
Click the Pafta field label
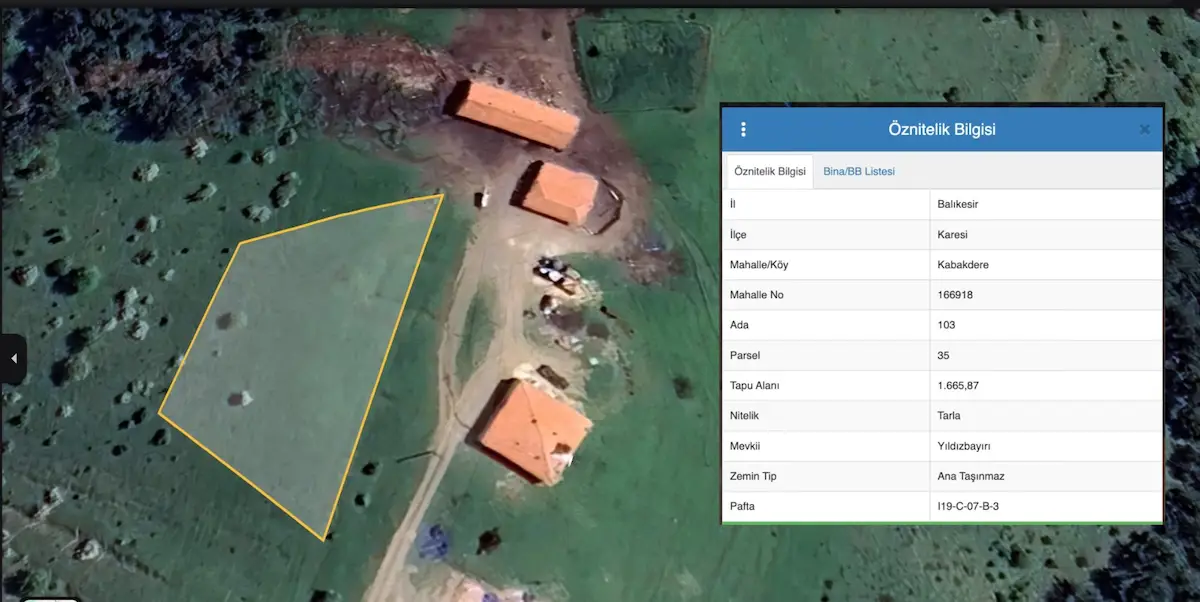pos(743,506)
